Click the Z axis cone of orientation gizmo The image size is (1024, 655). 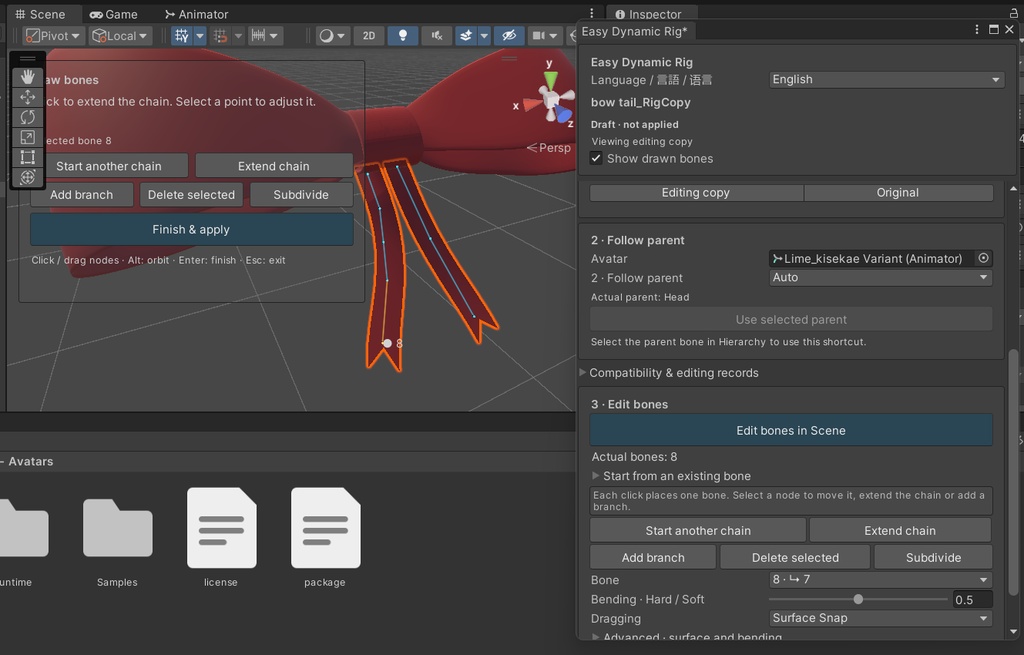click(x=563, y=115)
